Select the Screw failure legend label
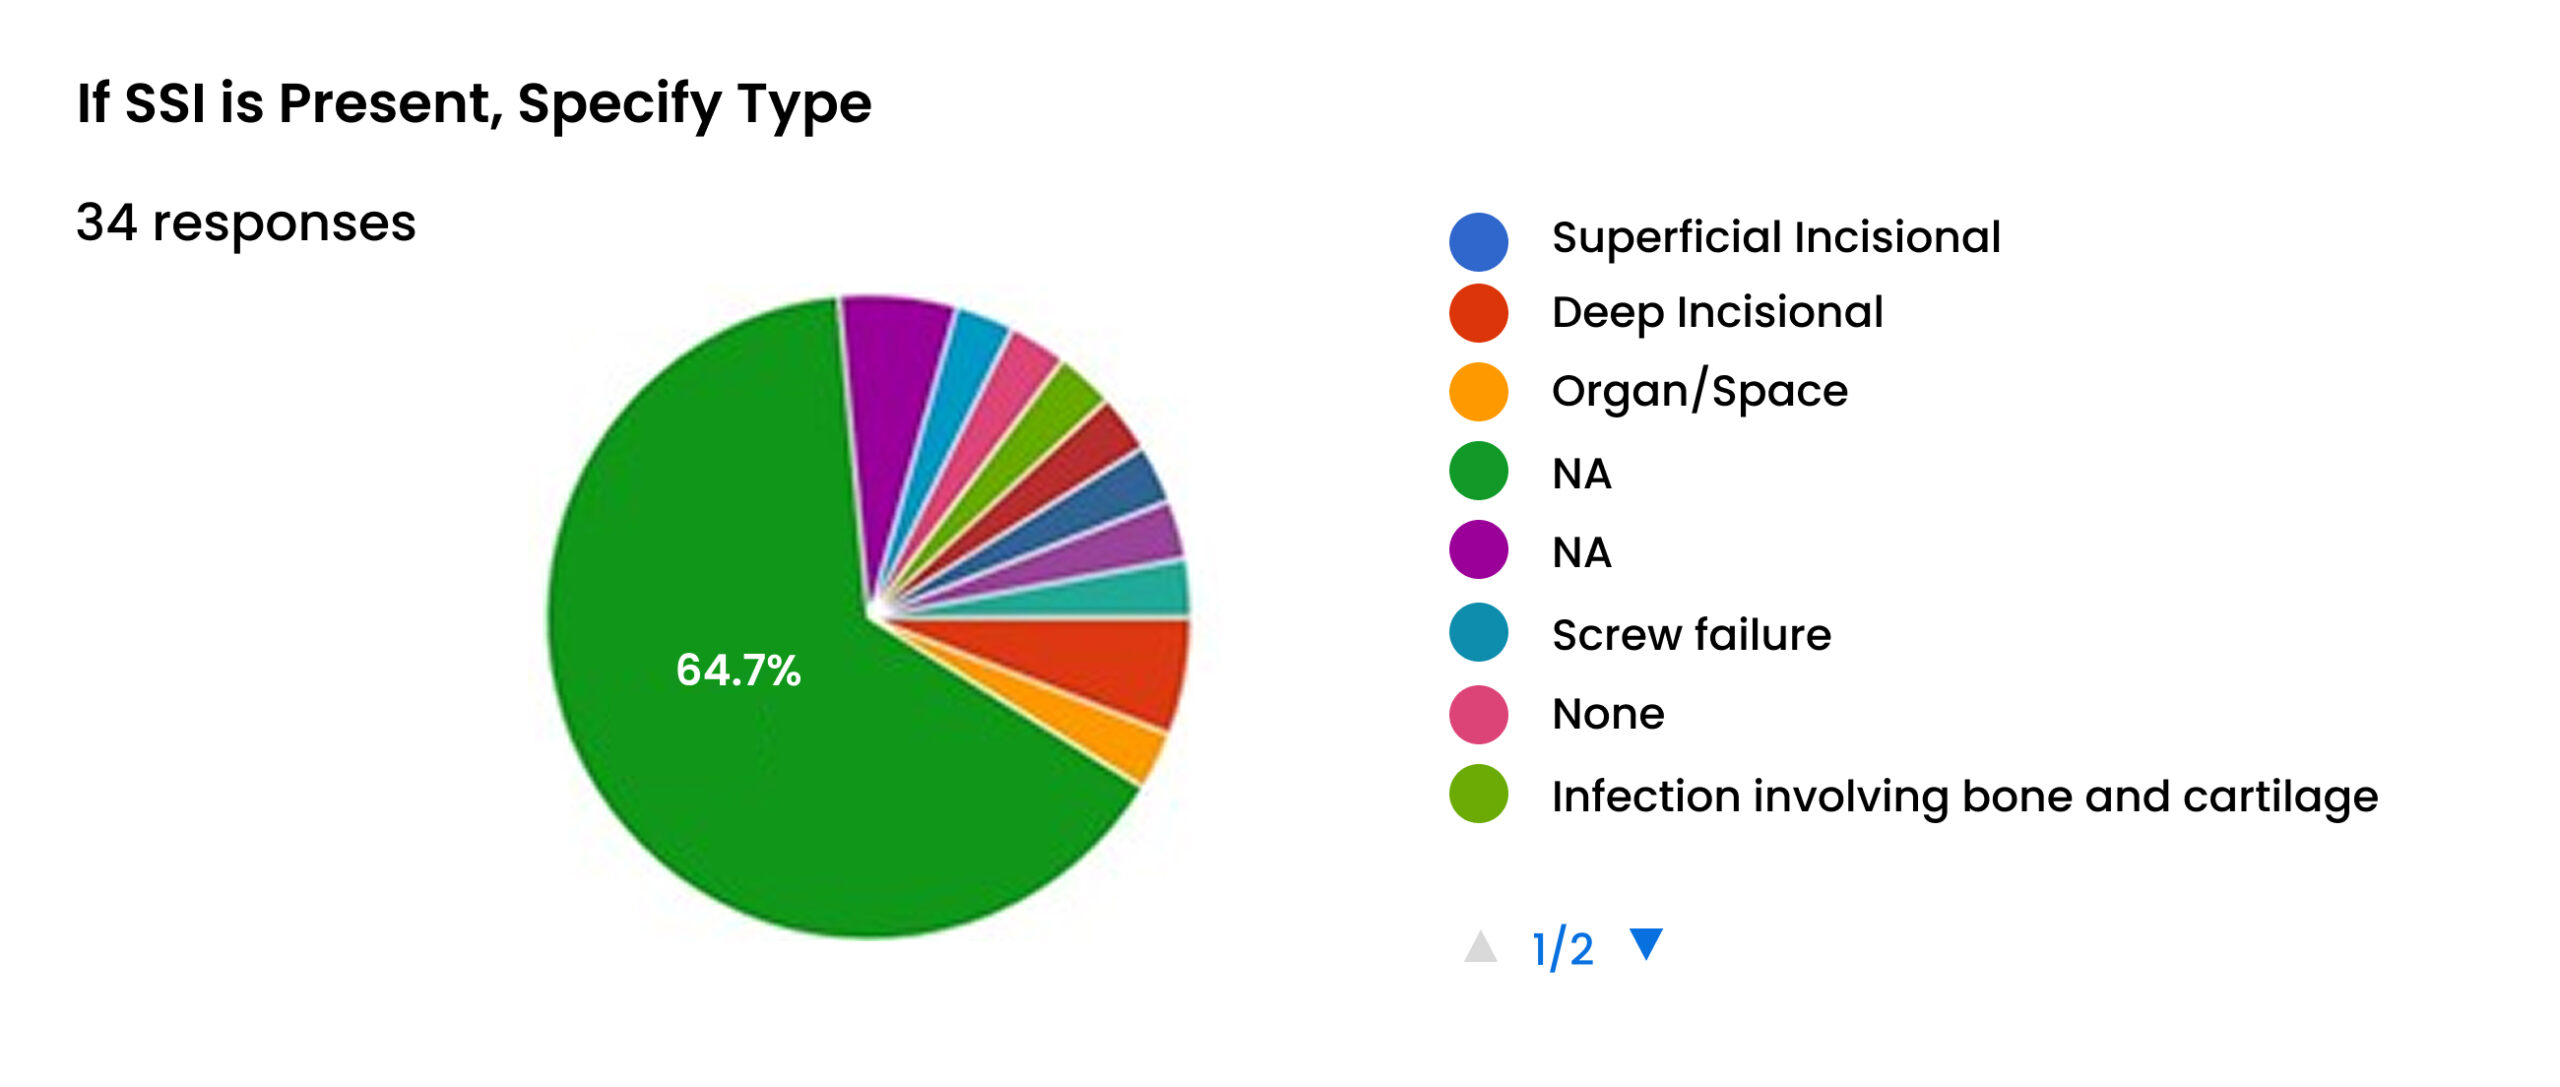 click(1691, 635)
